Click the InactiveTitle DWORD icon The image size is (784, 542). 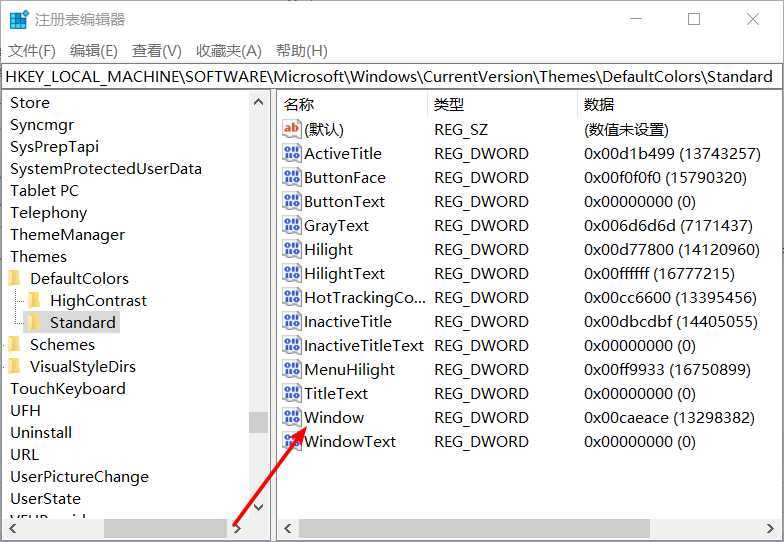[292, 321]
